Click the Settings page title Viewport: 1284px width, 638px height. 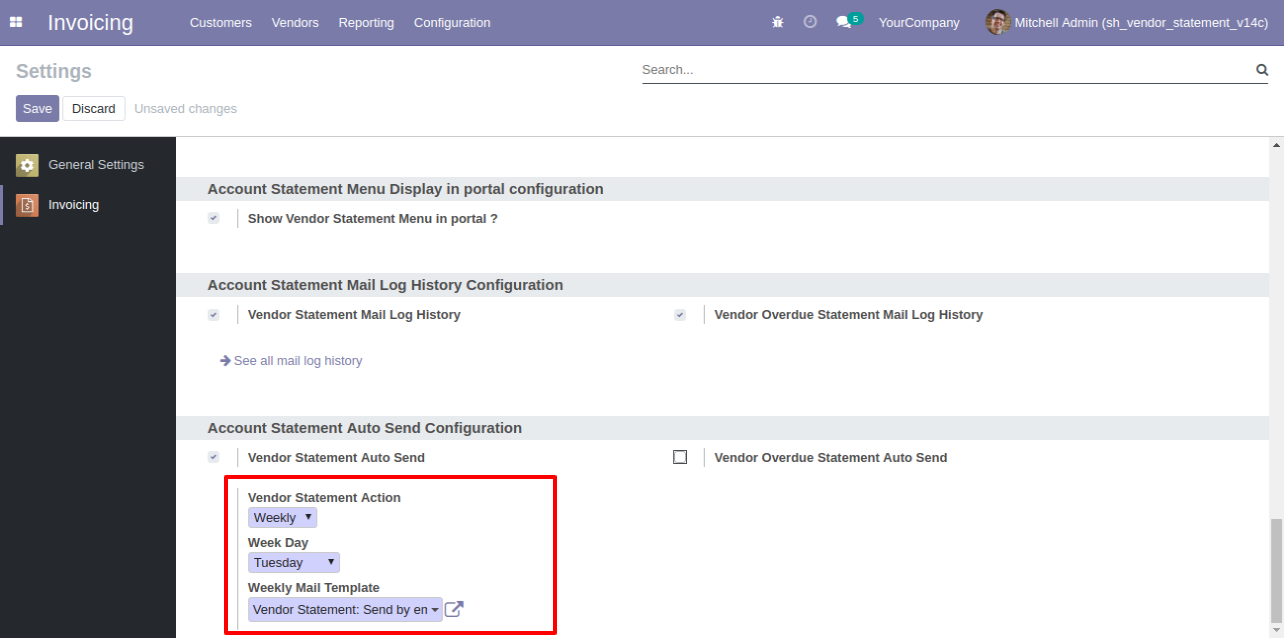pyautogui.click(x=54, y=71)
